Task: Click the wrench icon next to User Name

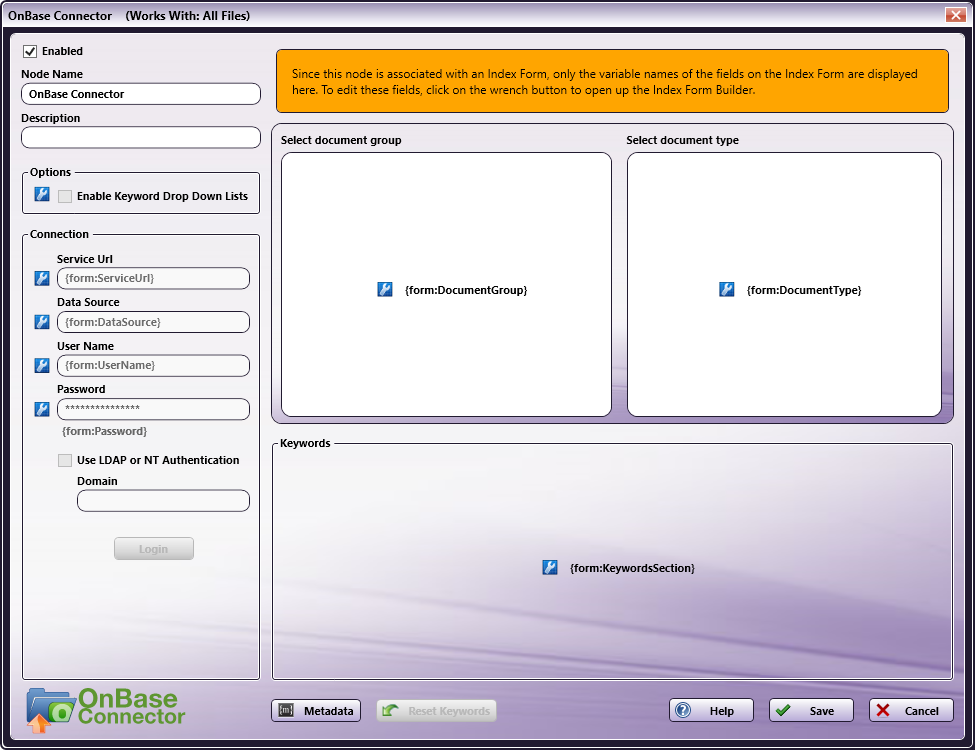Action: click(x=40, y=365)
